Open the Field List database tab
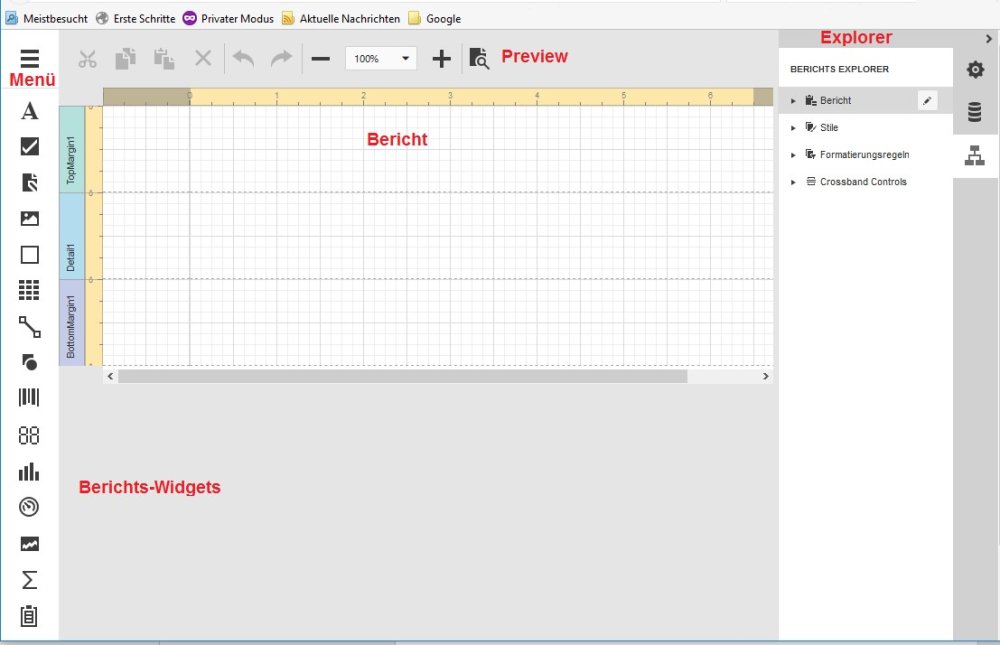 click(975, 112)
